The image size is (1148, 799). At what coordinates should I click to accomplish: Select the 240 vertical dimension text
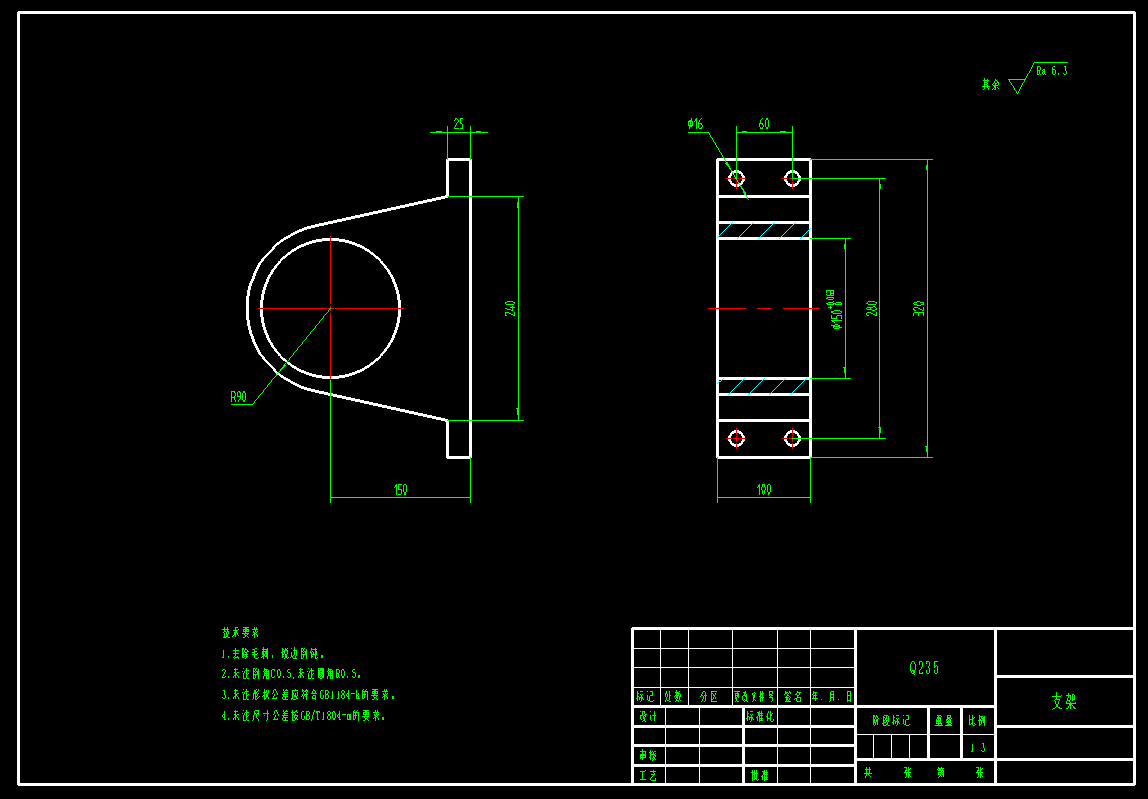pyautogui.click(x=510, y=308)
